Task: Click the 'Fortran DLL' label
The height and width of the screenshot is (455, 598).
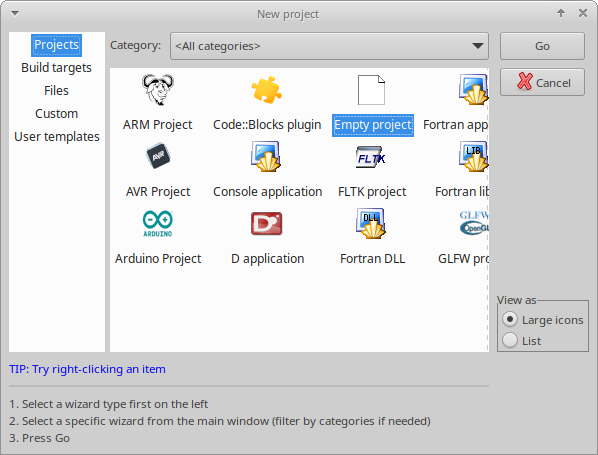Action: pyautogui.click(x=372, y=259)
